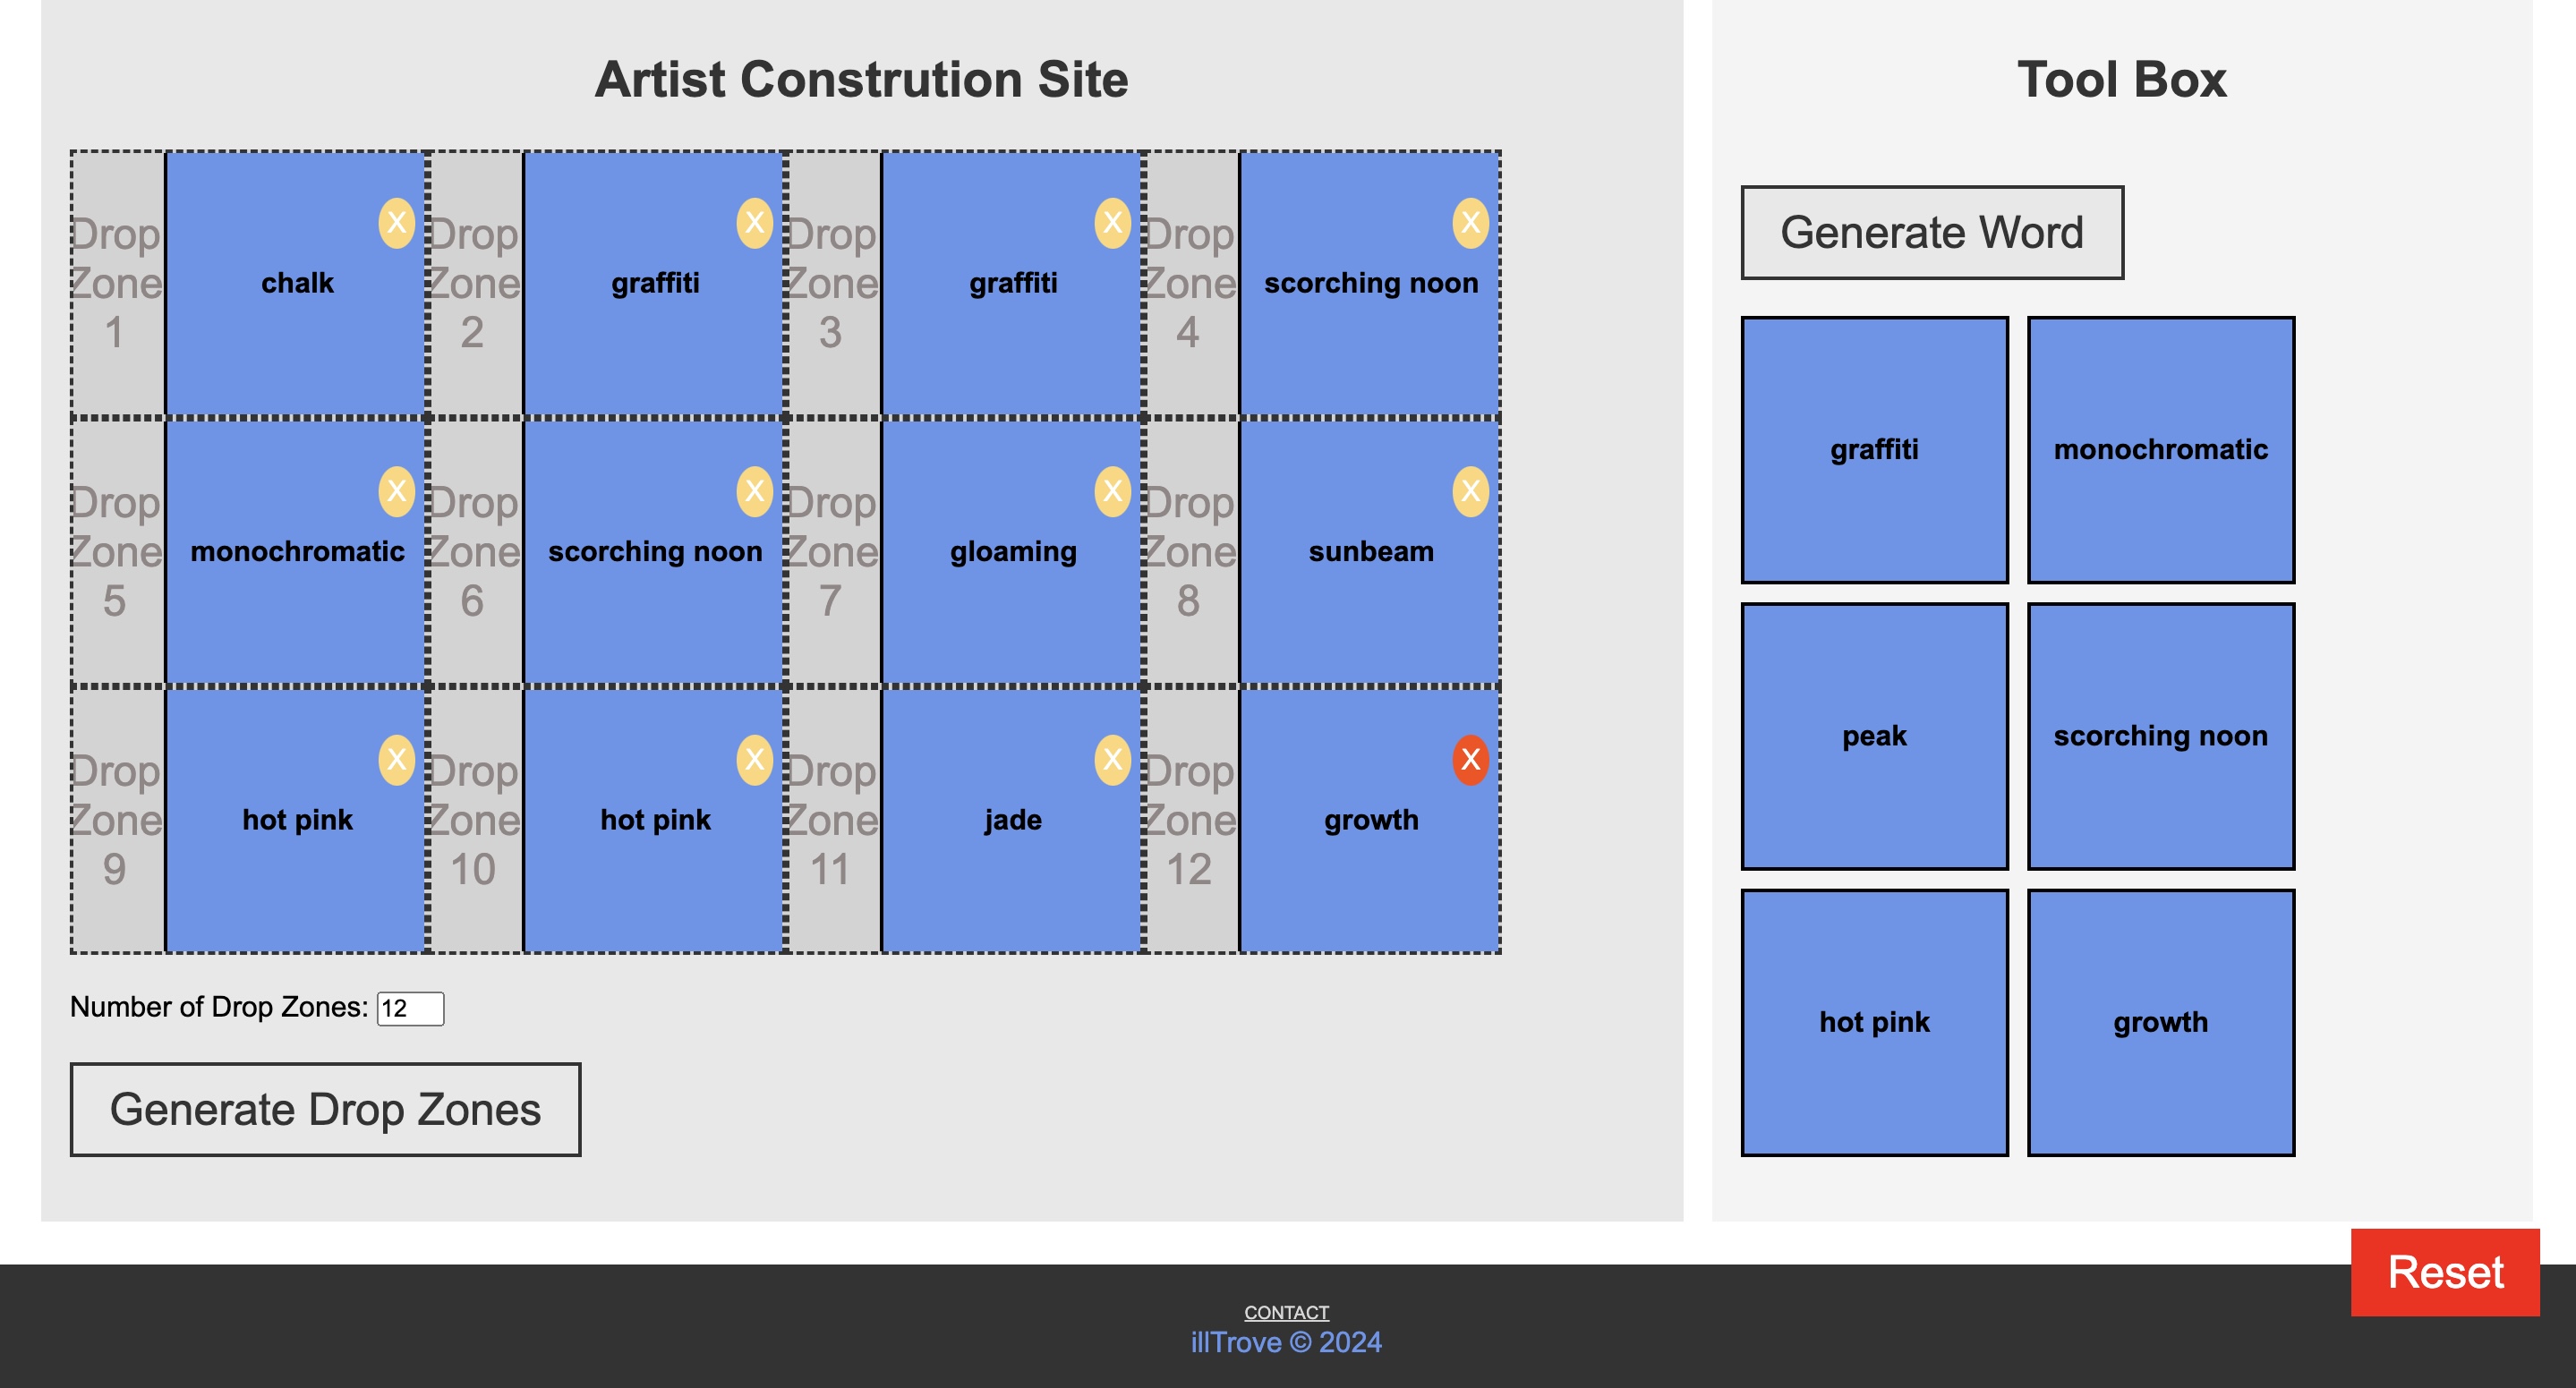Screen dimensions: 2576x1388
Task: Remove jade from Drop Zone 11
Action: 1112,759
